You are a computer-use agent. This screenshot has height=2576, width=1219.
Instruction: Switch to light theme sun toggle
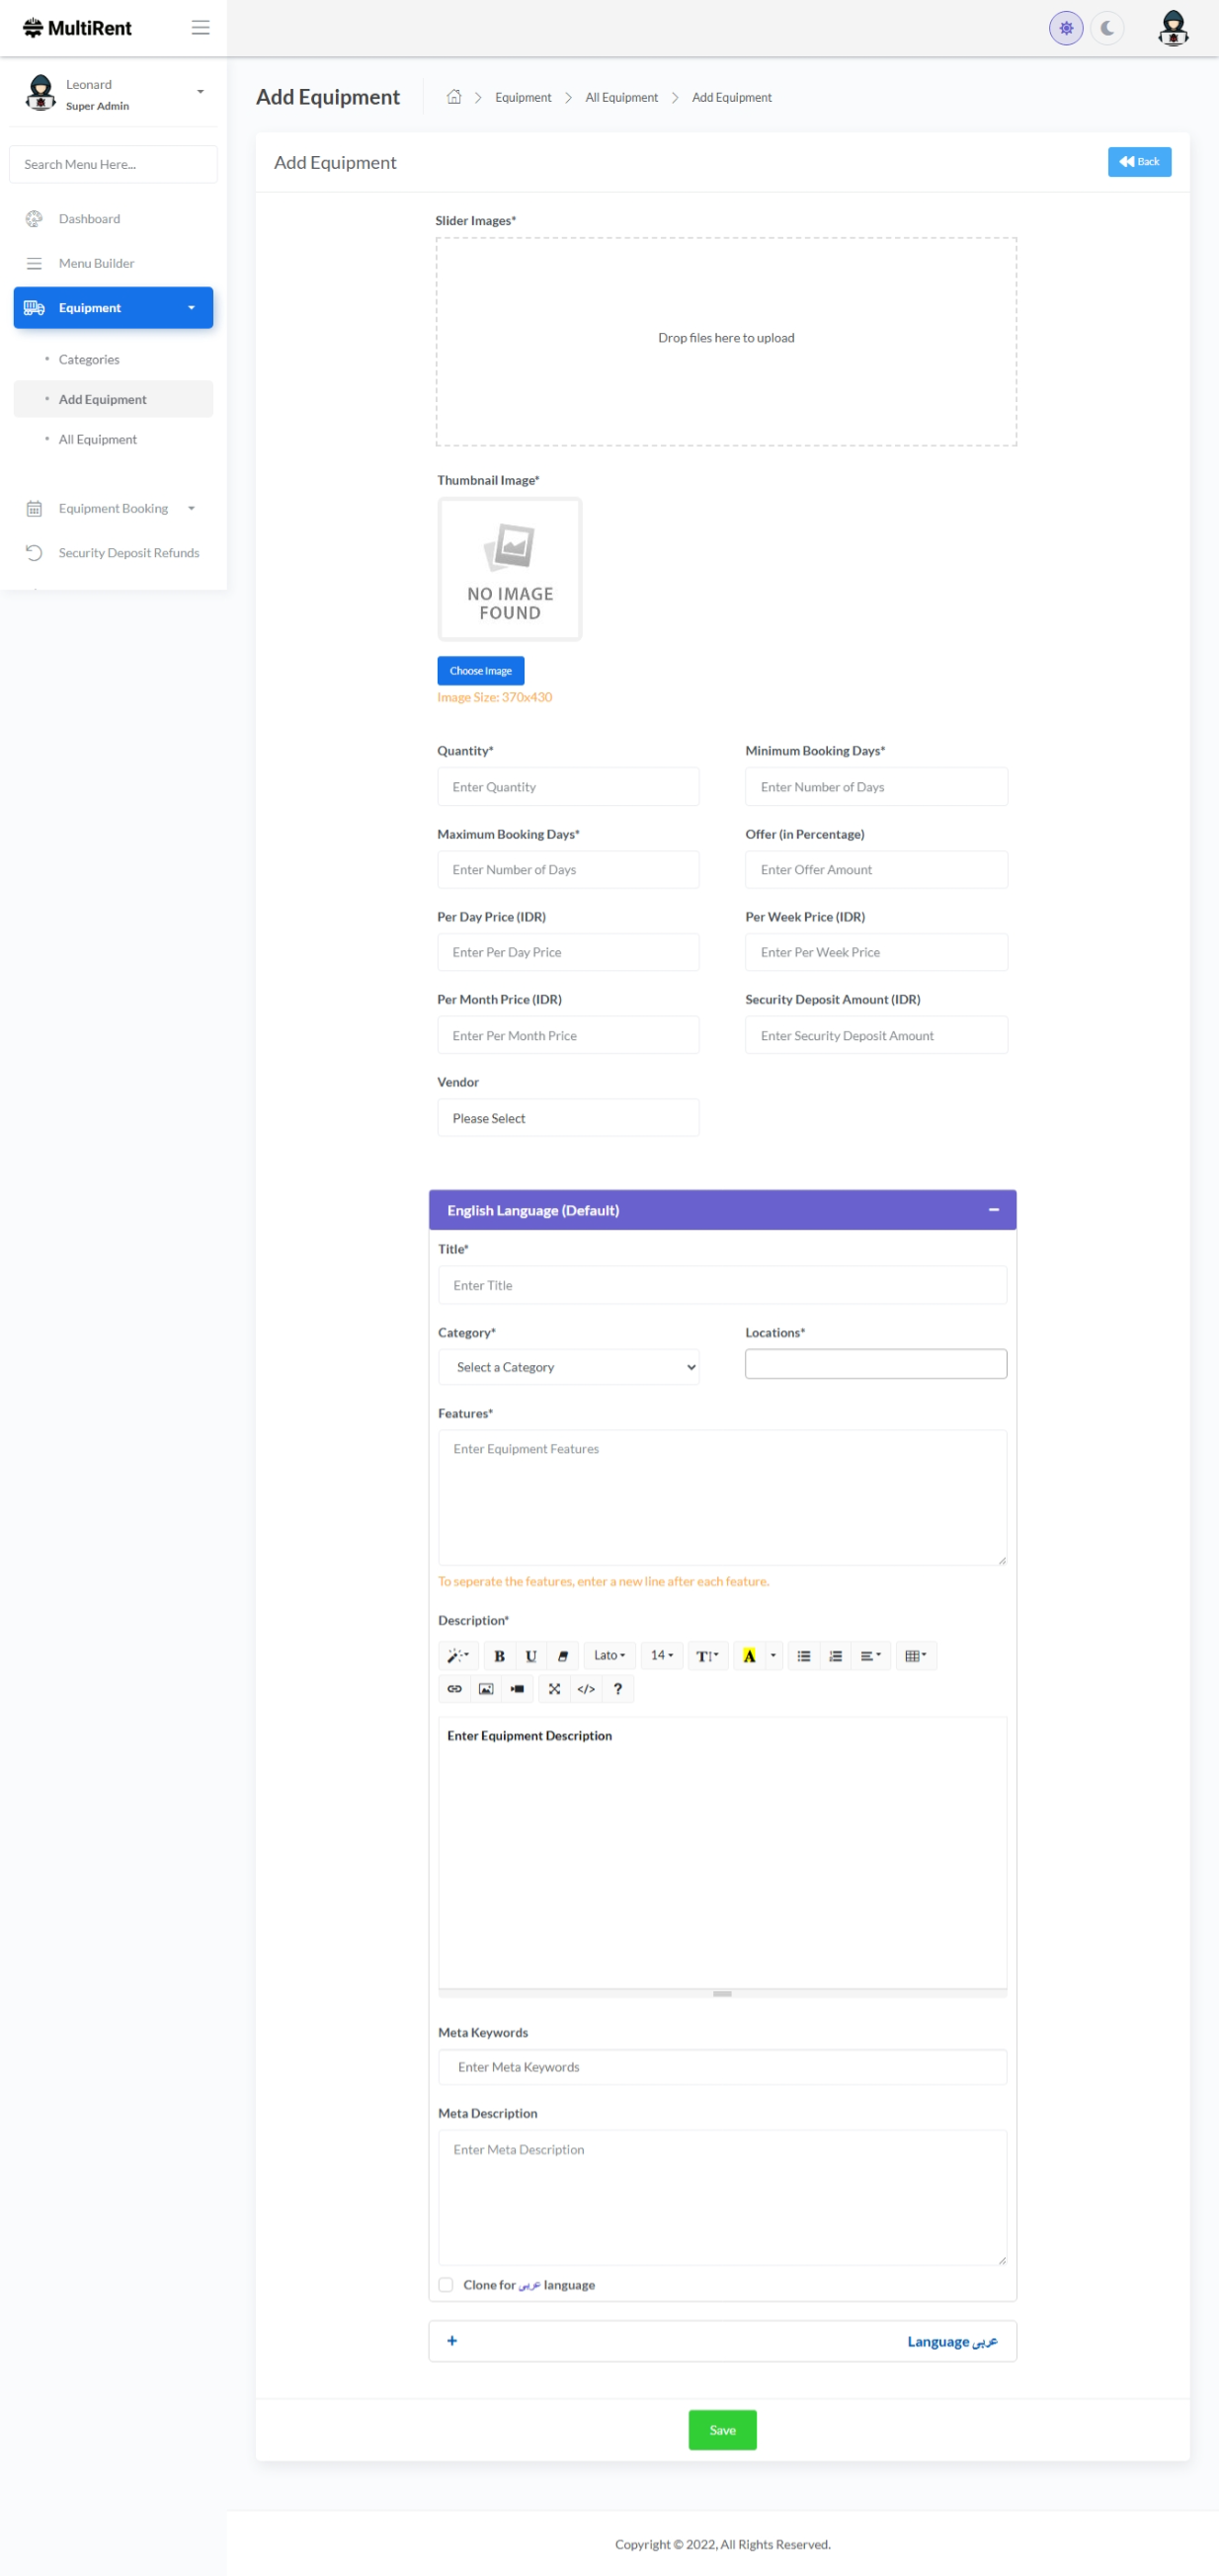[x=1065, y=28]
